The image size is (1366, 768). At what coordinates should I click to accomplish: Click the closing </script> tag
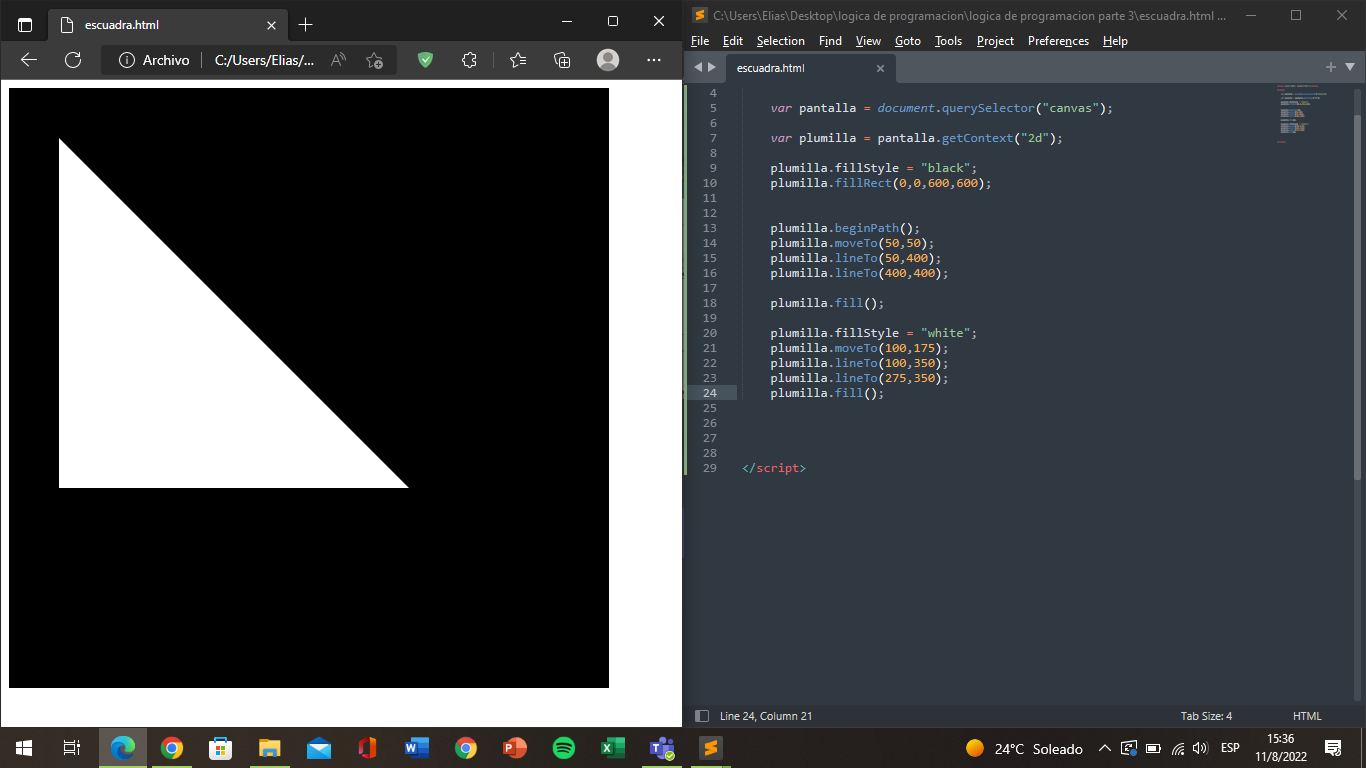point(774,468)
